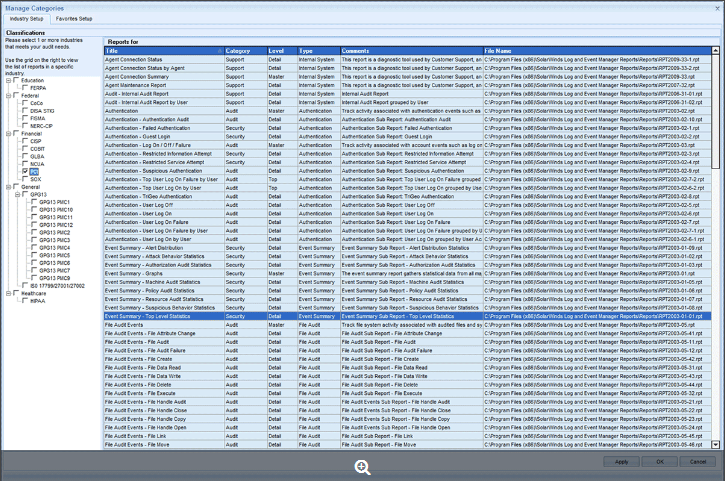
Task: Click the vertical scrollbar thumb of reports grid
Action: [716, 111]
